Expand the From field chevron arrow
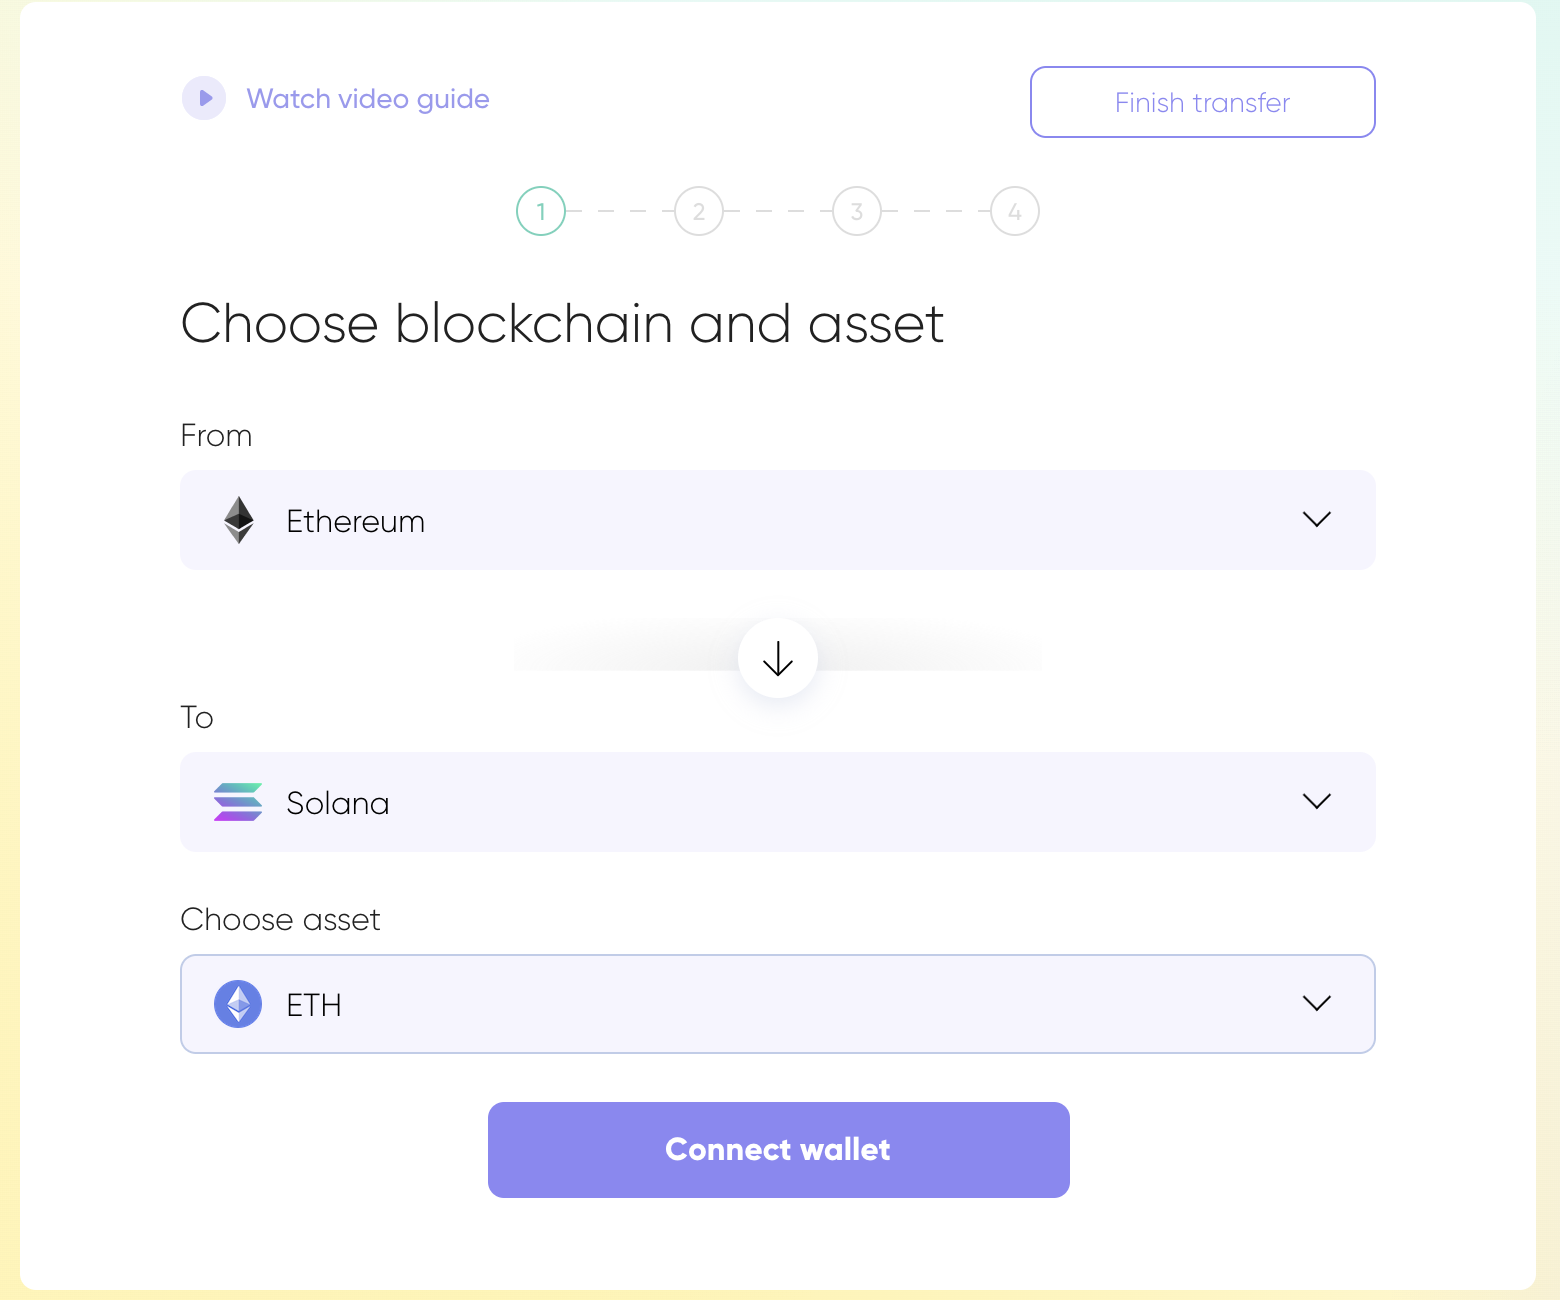Screen dimensions: 1560x1300 (x=1317, y=519)
